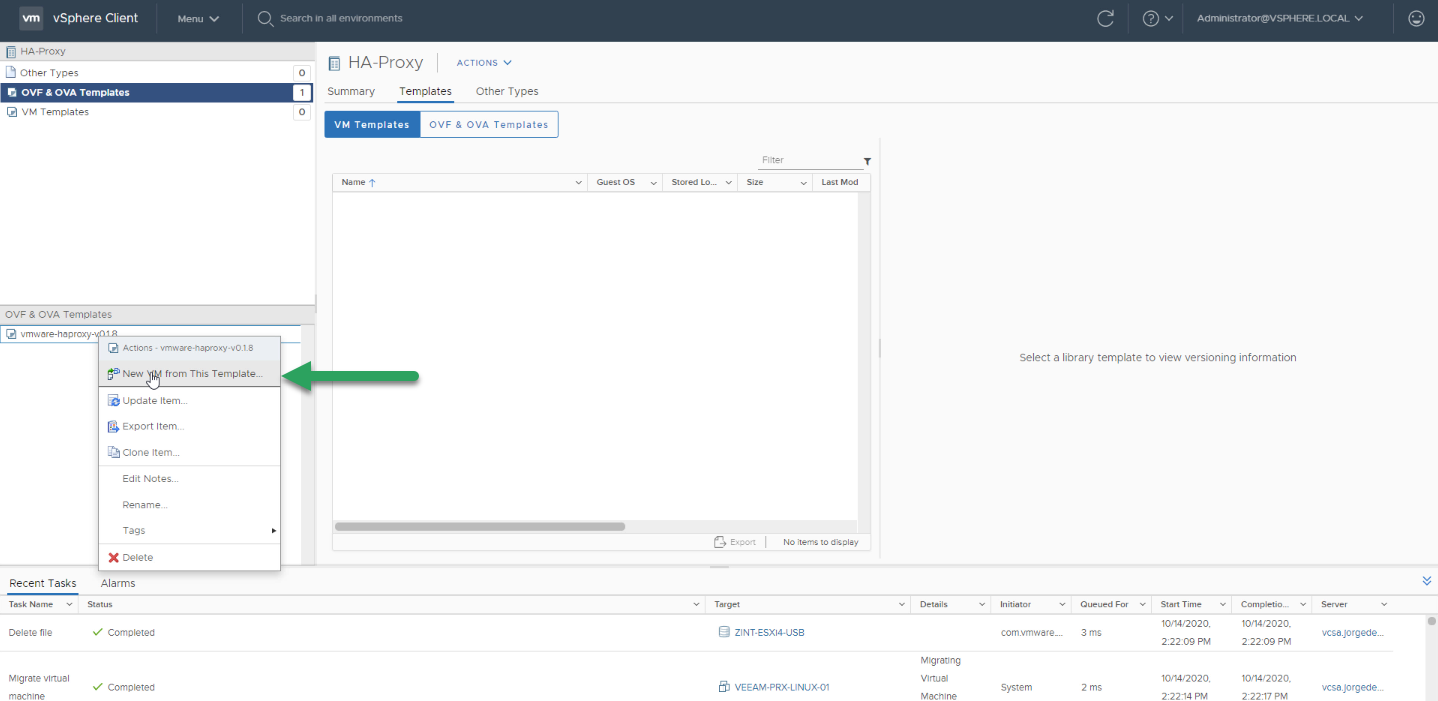Select Other Types in sidebar
Viewport: 1438px width, 701px height.
pos(157,72)
